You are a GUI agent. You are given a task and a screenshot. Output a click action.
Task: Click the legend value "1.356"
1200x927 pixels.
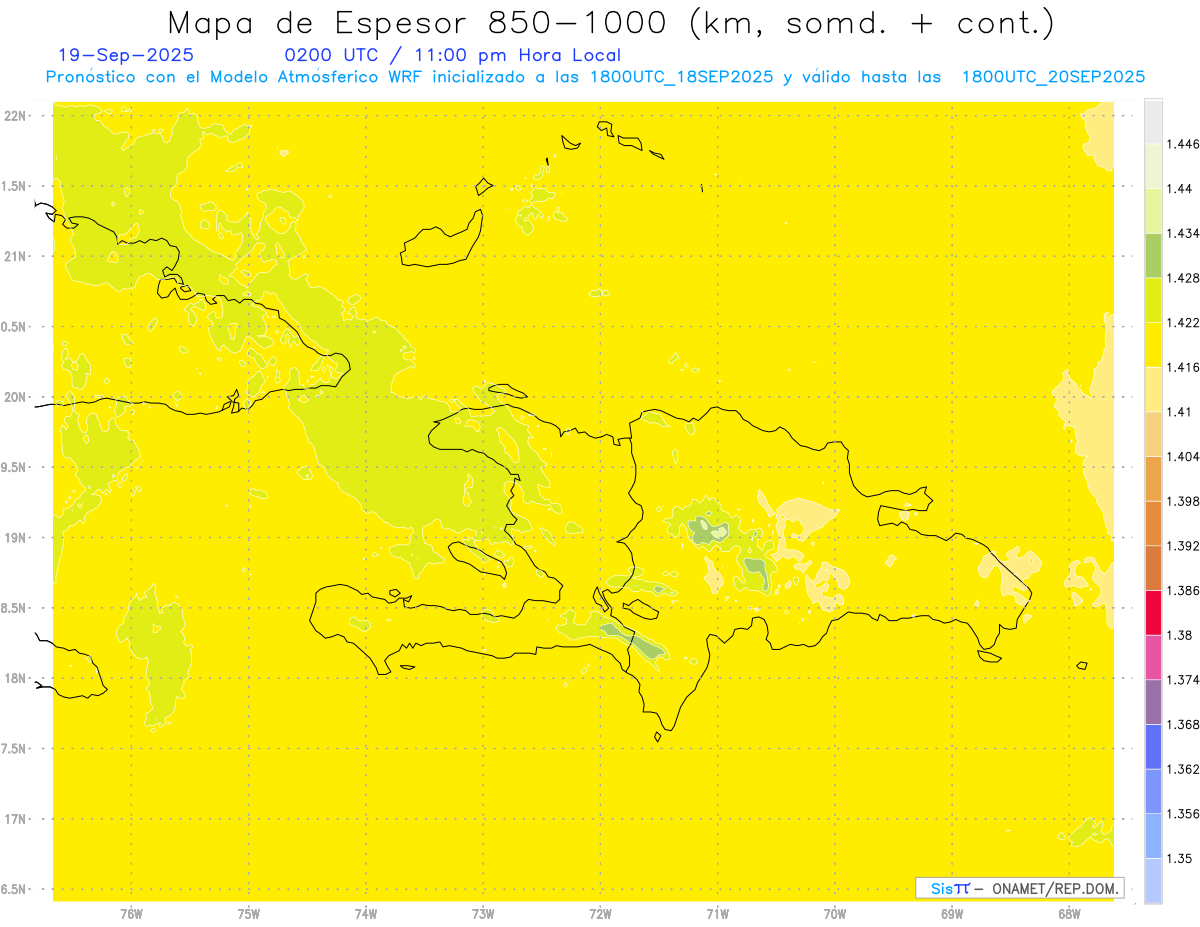coord(1185,814)
